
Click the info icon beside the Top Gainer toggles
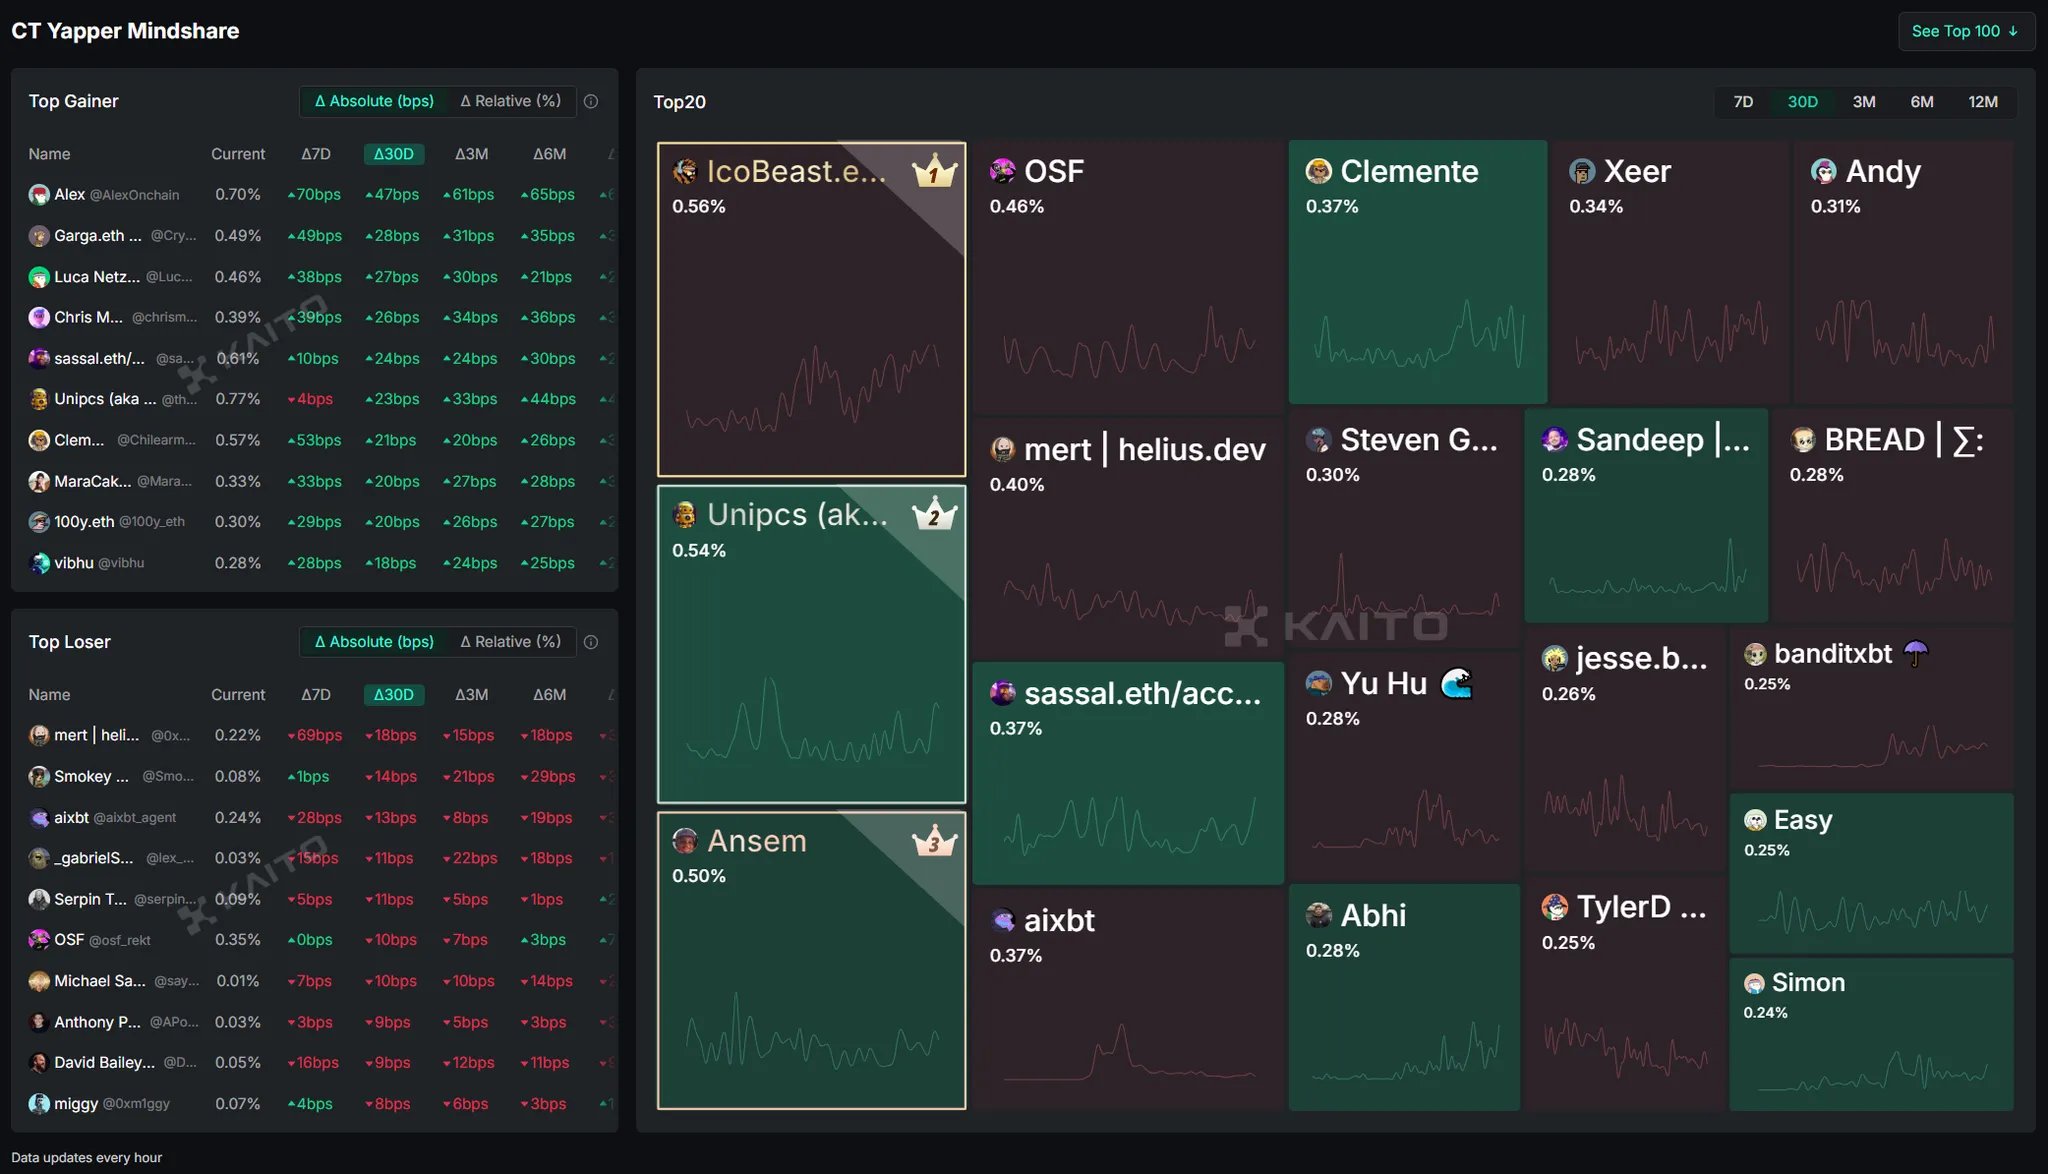coord(591,101)
